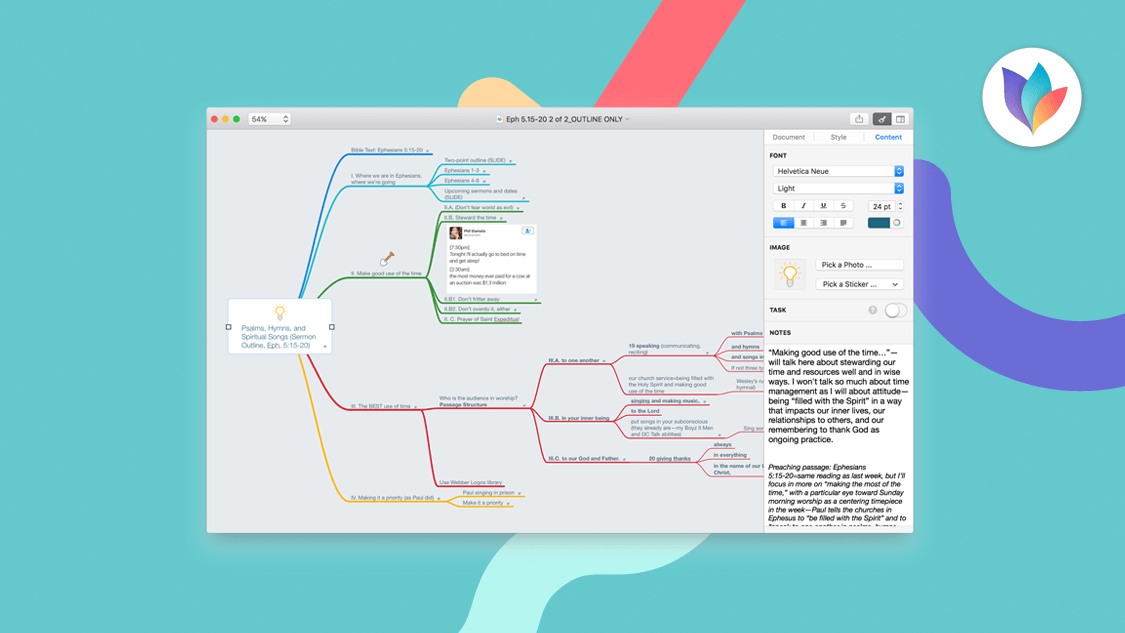Viewport: 1125px width, 633px height.
Task: Apply Strikethrough formatting to text
Action: 843,206
